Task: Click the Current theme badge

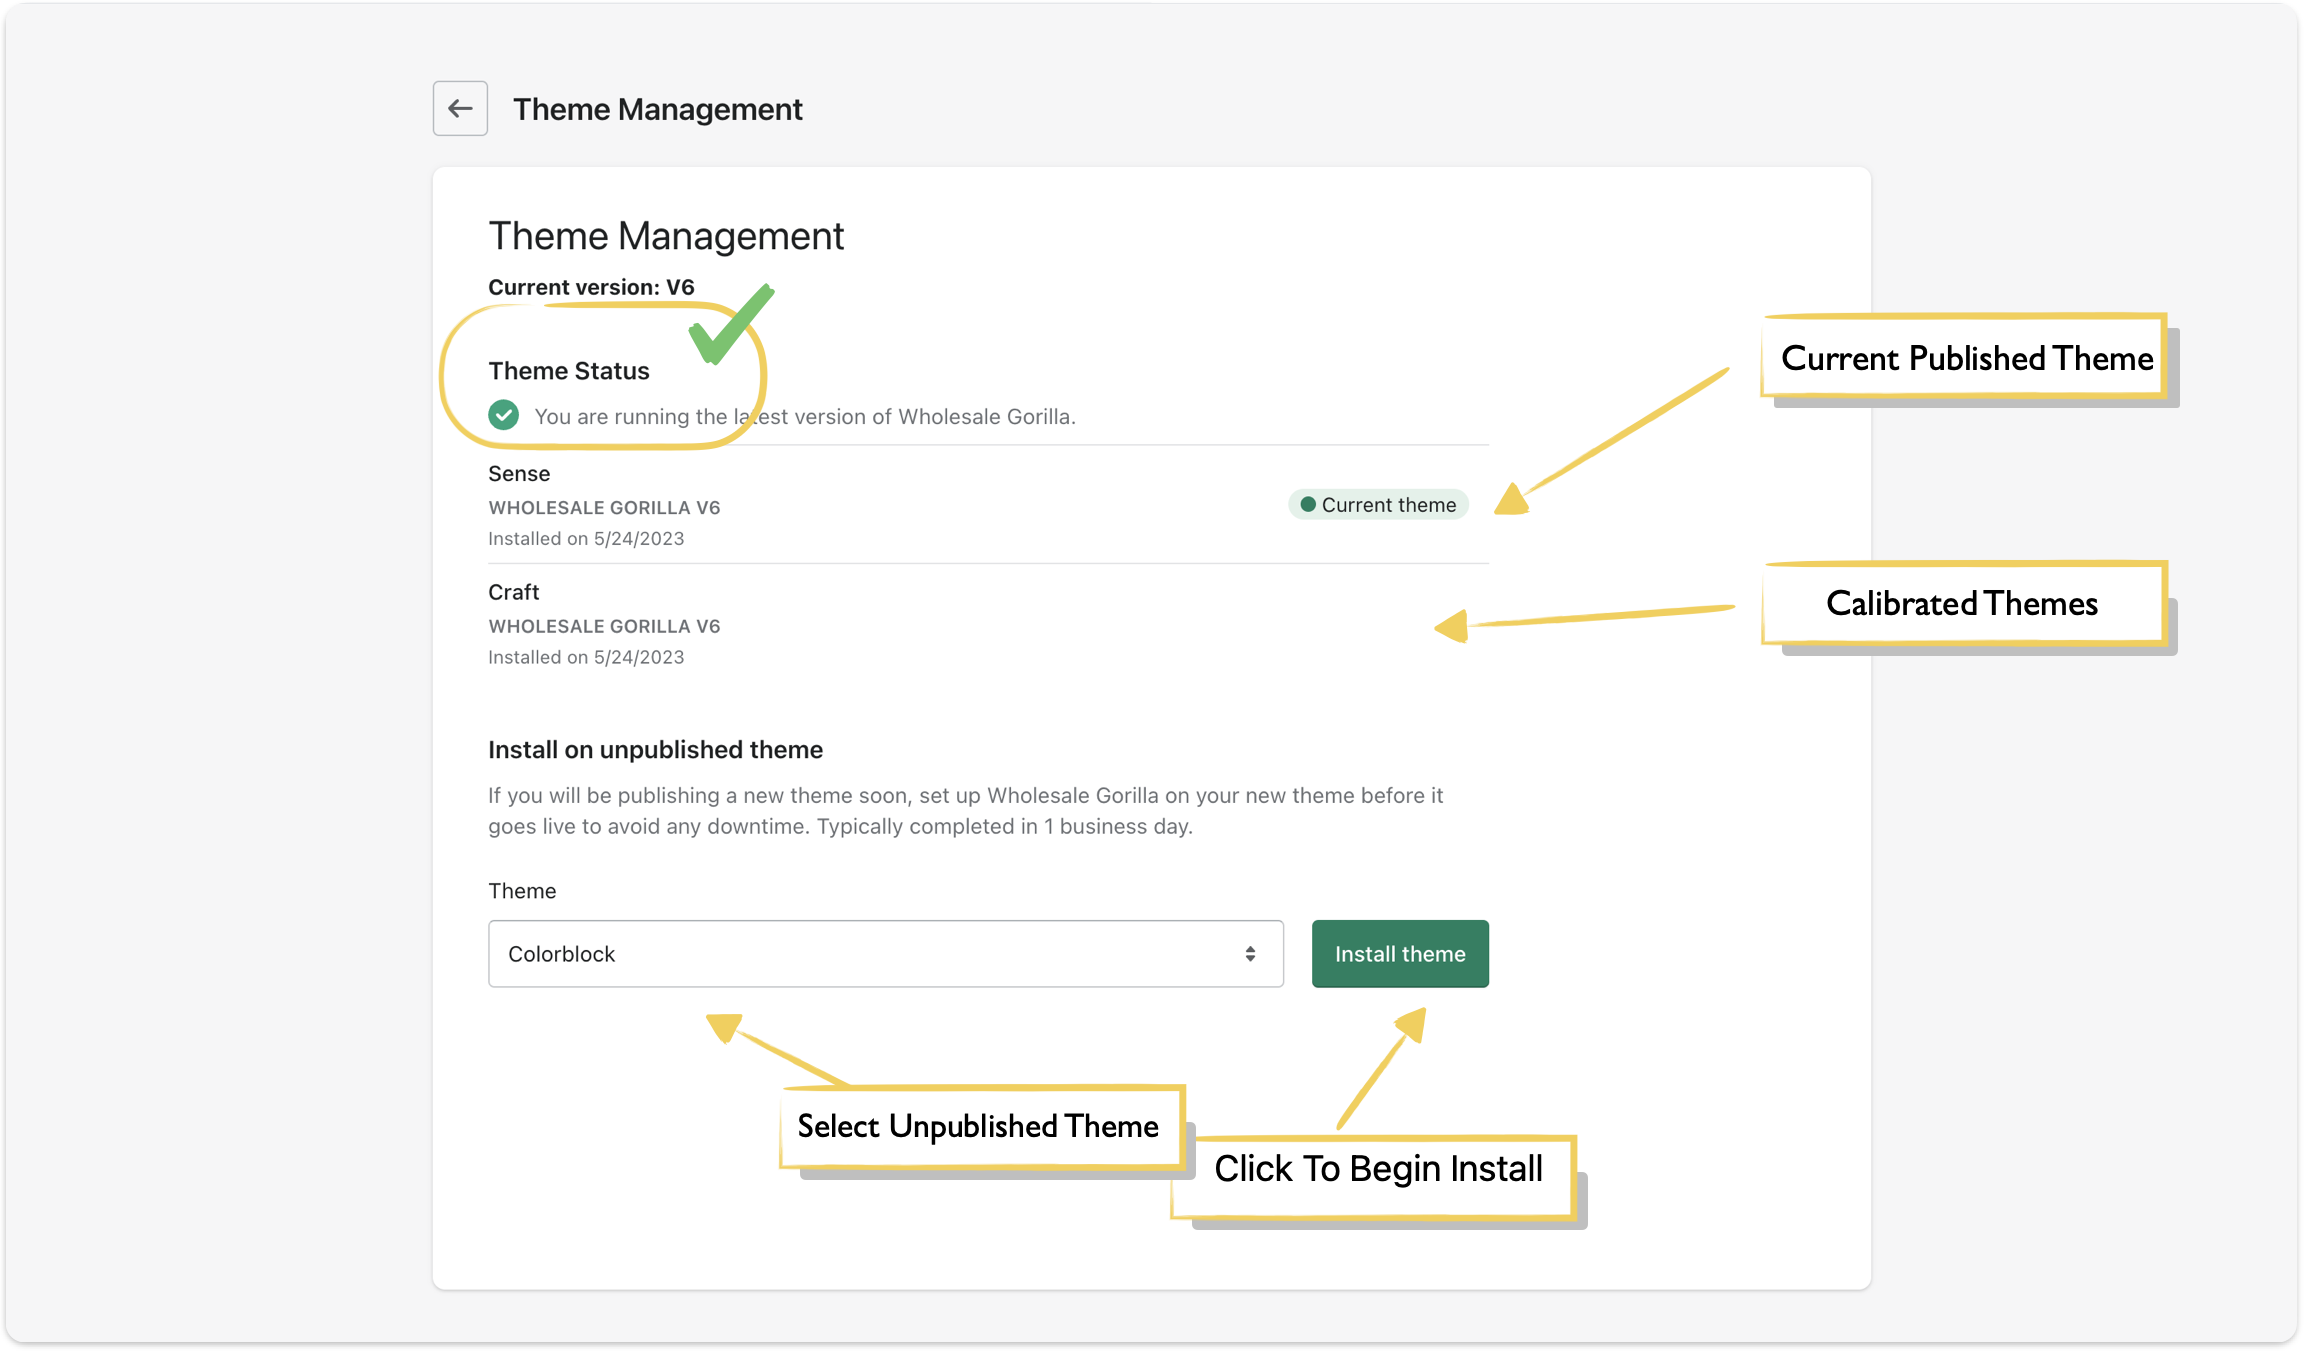Action: [x=1378, y=505]
